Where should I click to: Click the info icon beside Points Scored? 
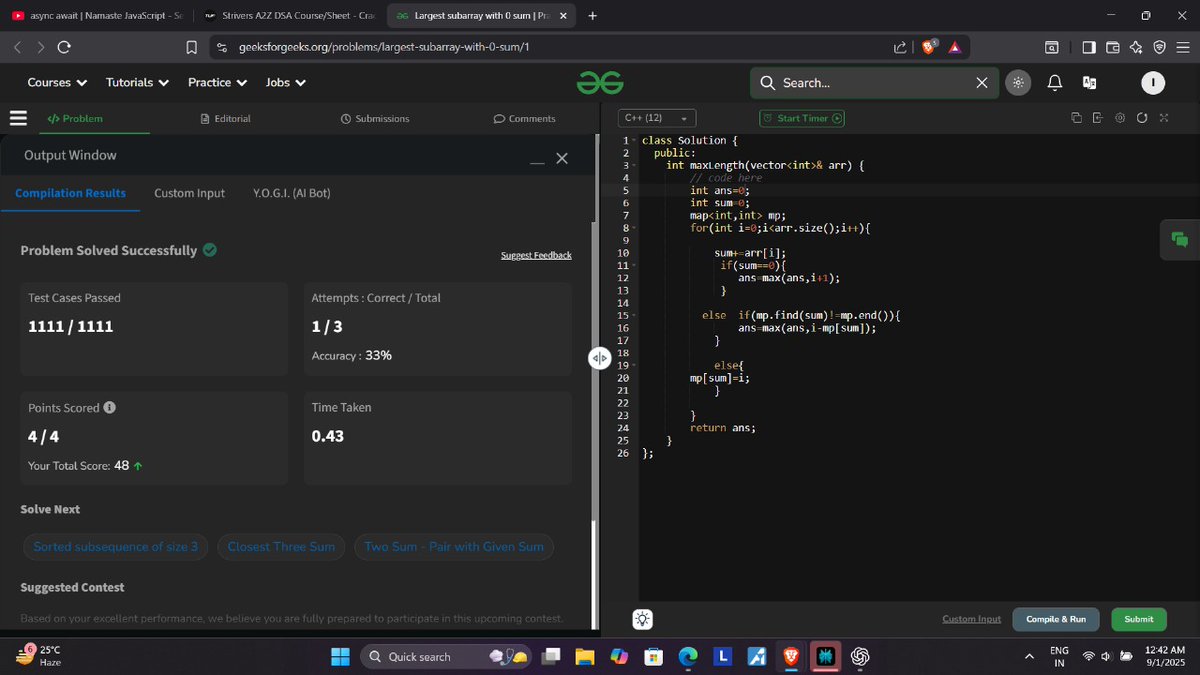(110, 408)
